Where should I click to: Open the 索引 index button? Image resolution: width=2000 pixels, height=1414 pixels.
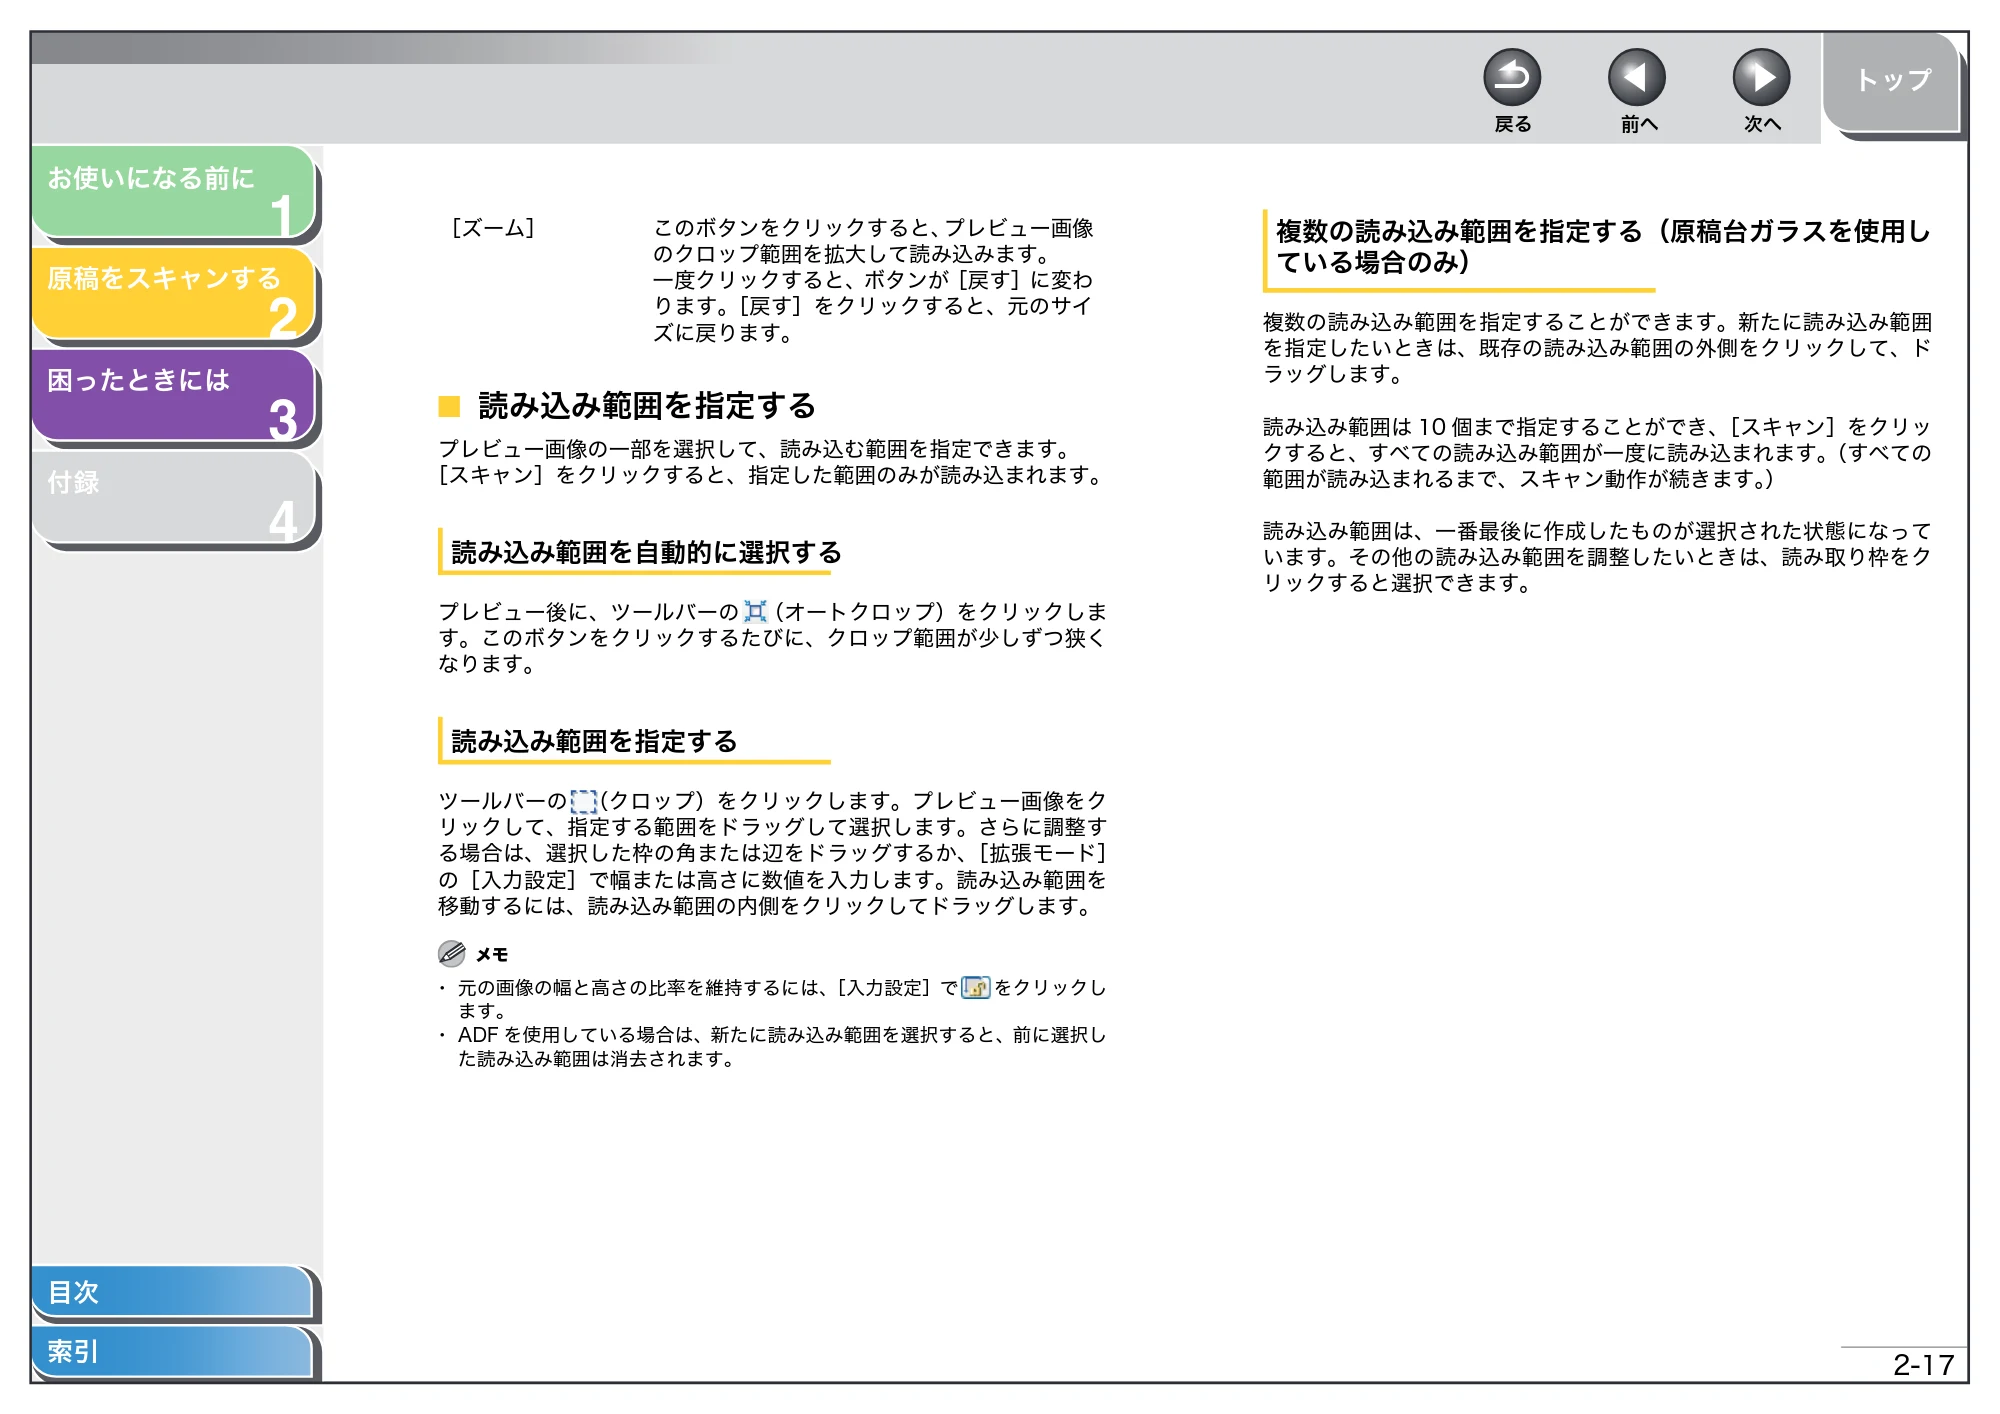coord(172,1352)
